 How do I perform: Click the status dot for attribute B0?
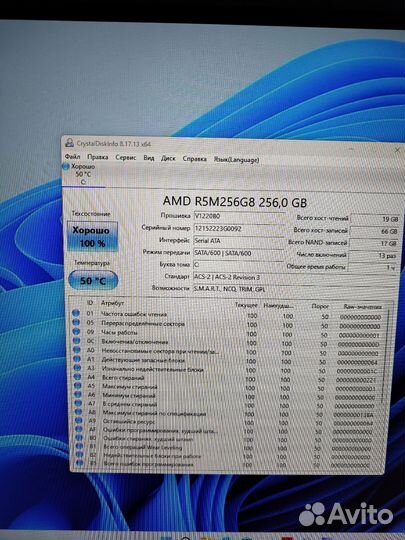(x=79, y=438)
